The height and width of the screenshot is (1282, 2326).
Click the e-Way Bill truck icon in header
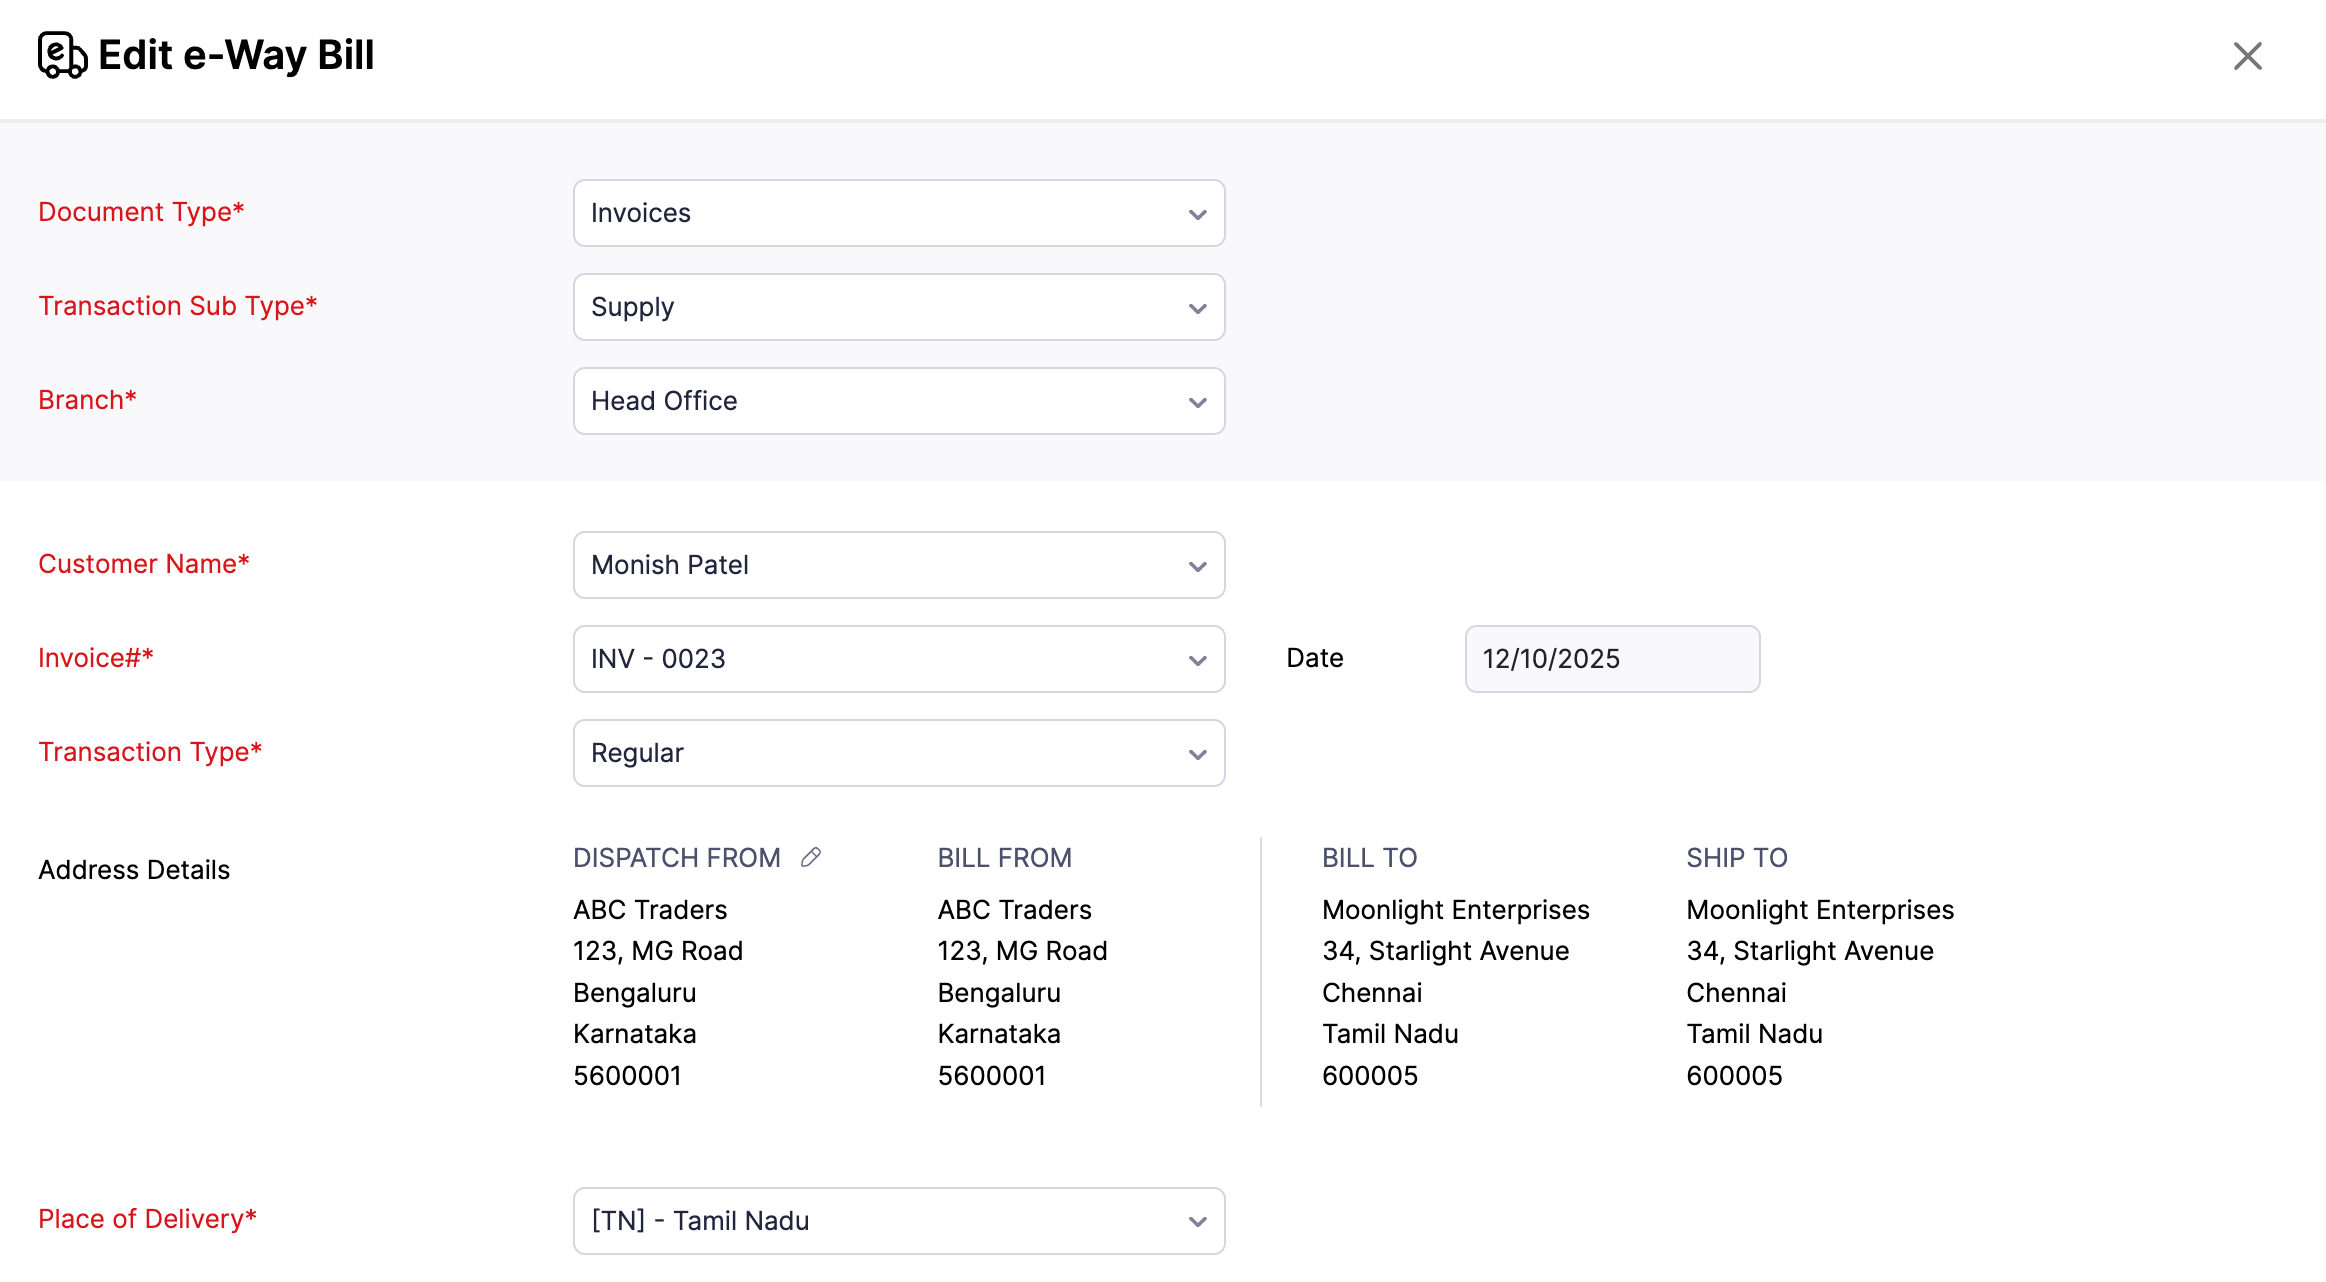click(62, 55)
